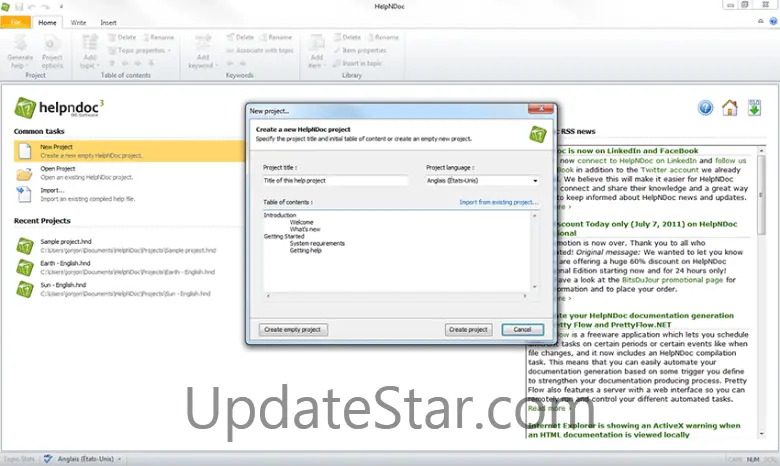Select New Project under Common tasks
Image resolution: width=780 pixels, height=466 pixels.
[129, 151]
